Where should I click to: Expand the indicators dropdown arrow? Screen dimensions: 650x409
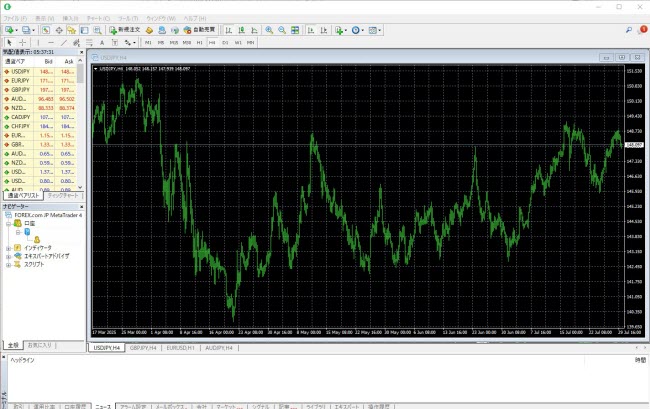pos(346,30)
